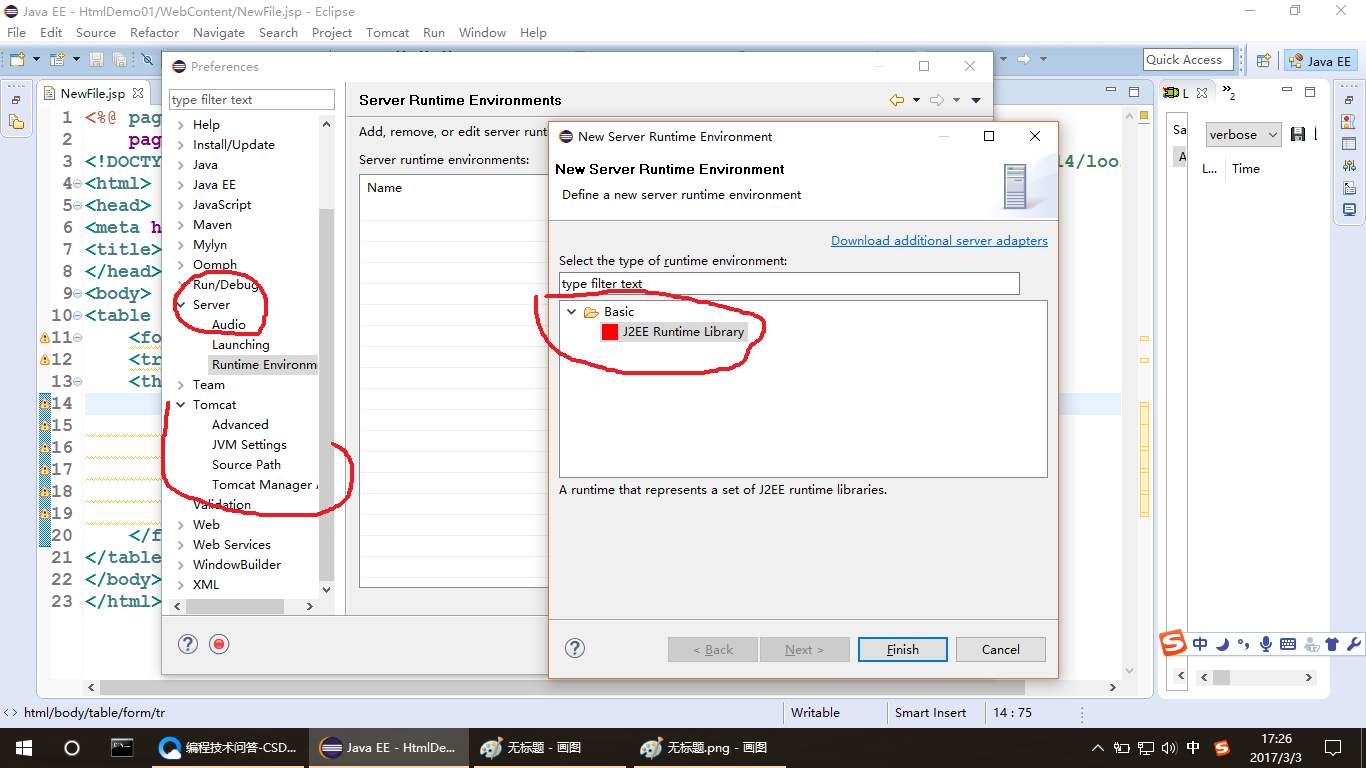Click the Save toolbar icon
This screenshot has width=1366, height=768.
click(x=96, y=60)
